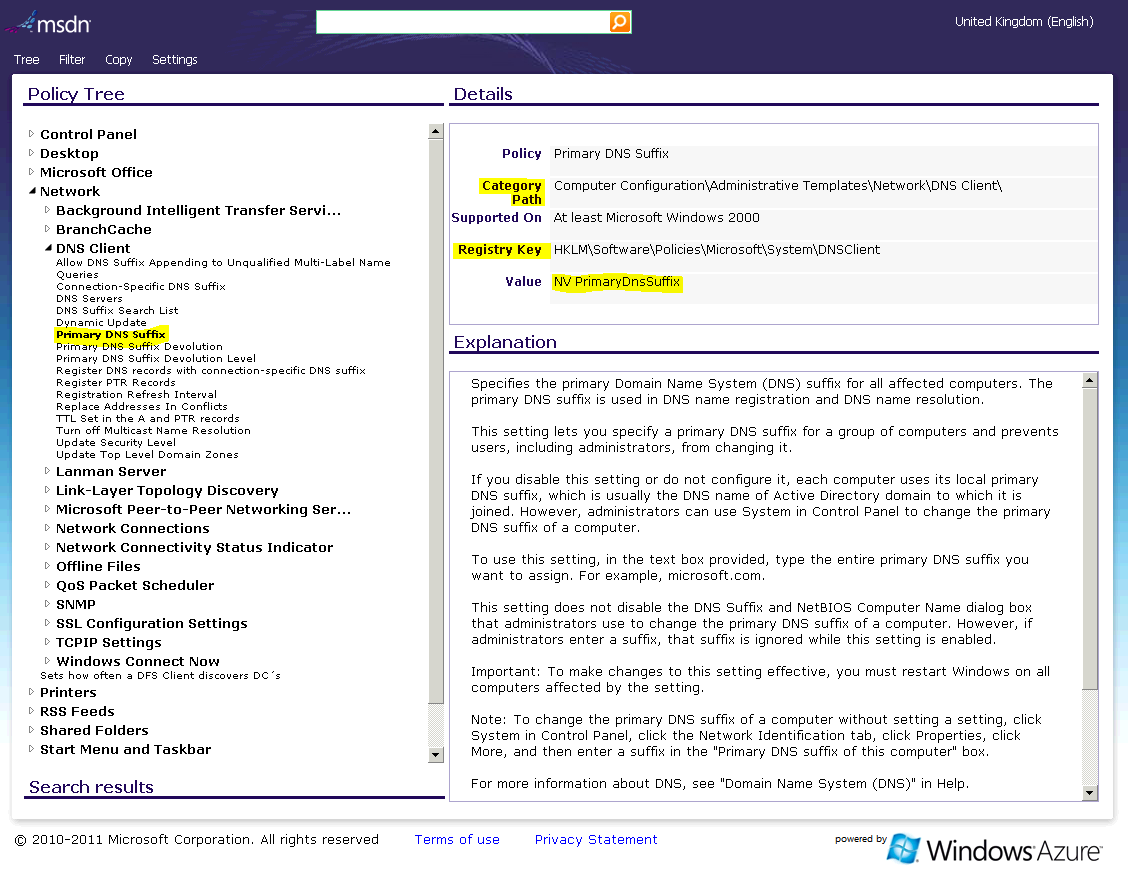Select Register PTR Records policy
Screen dimensions: 1128x877
(116, 383)
